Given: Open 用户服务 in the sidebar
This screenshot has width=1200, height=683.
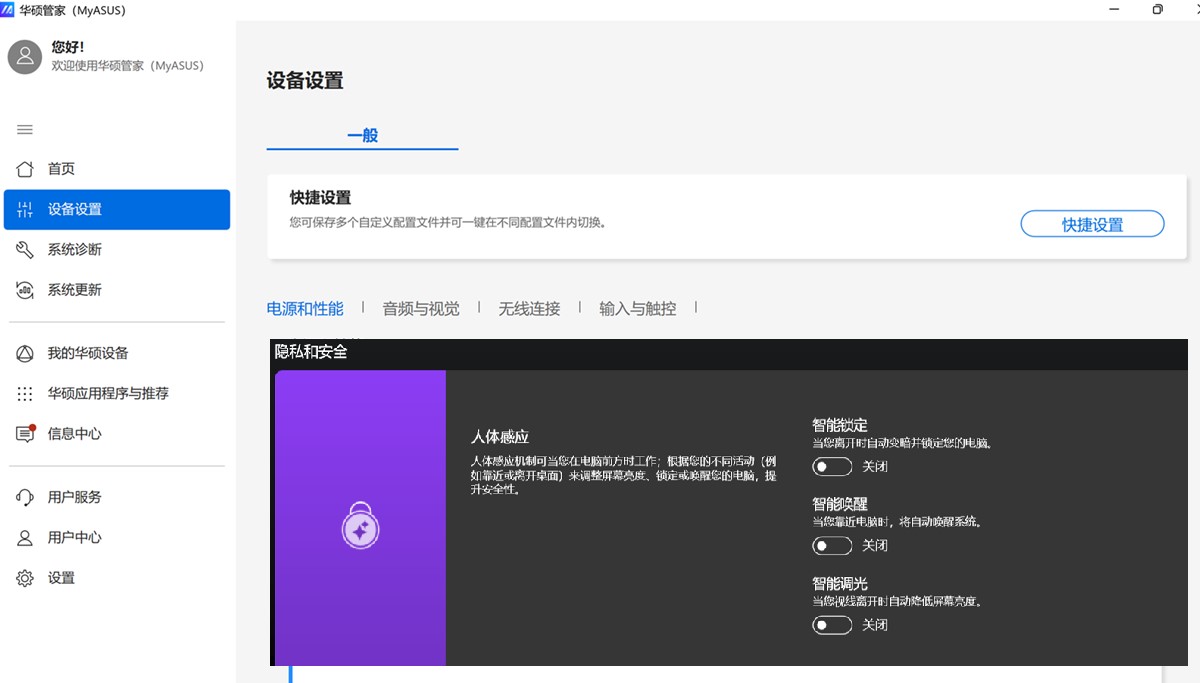Looking at the screenshot, I should pyautogui.click(x=117, y=497).
